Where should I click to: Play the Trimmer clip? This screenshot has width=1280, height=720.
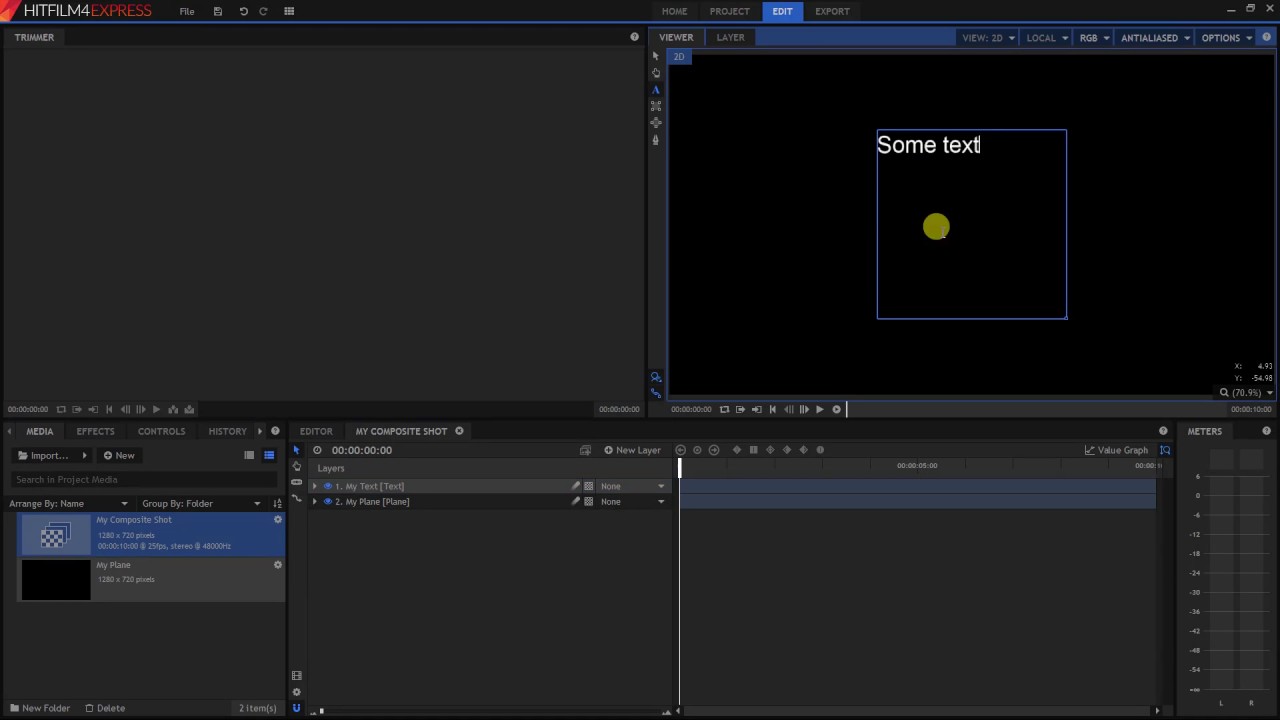click(156, 409)
